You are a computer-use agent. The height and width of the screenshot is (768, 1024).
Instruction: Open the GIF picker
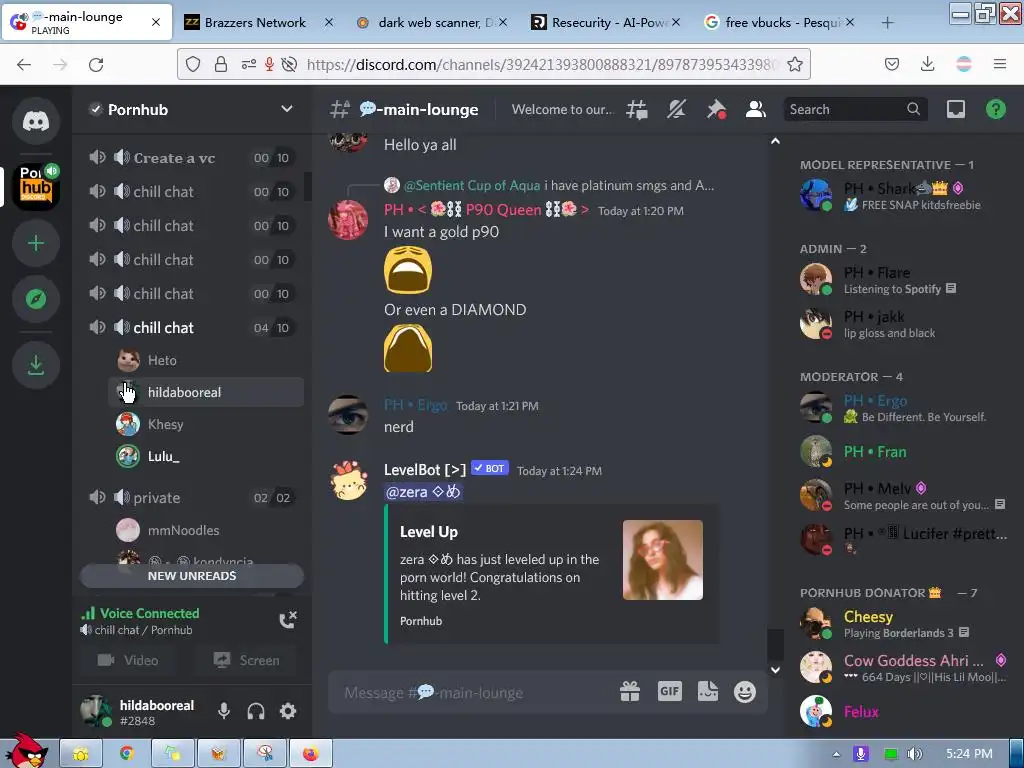(x=669, y=691)
